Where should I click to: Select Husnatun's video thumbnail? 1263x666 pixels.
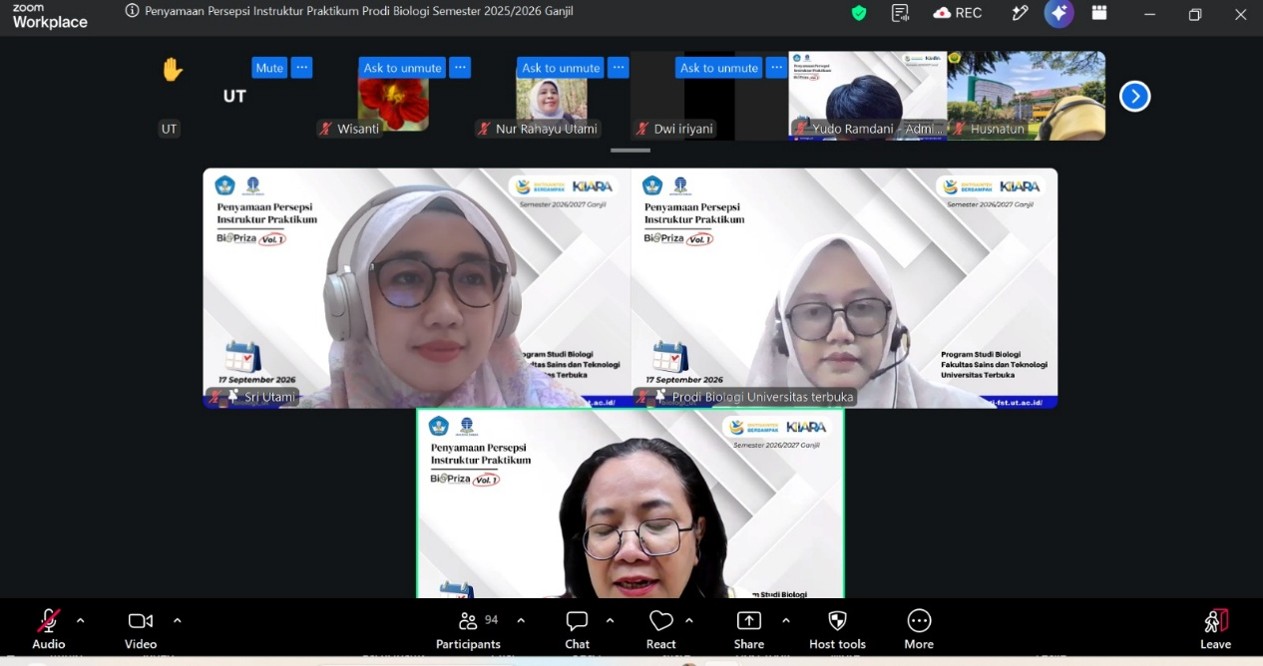click(x=1026, y=96)
